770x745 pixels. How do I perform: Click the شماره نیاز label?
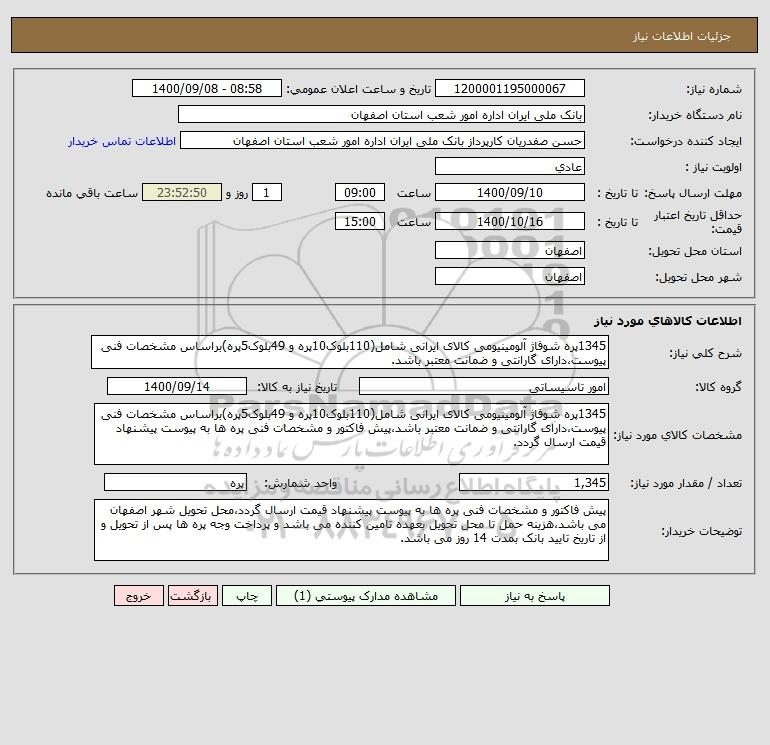pos(714,89)
